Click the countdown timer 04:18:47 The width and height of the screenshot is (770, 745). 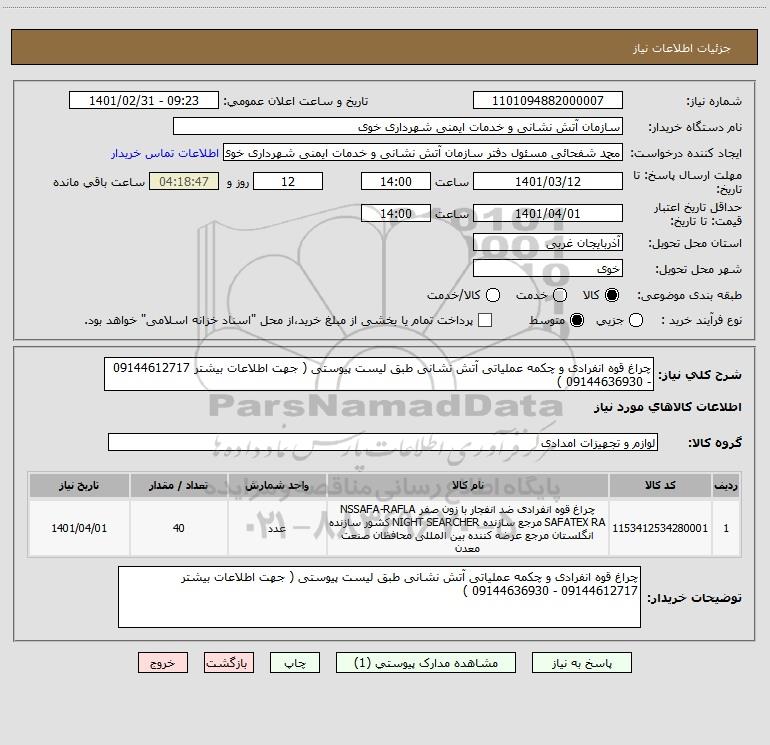[x=184, y=181]
